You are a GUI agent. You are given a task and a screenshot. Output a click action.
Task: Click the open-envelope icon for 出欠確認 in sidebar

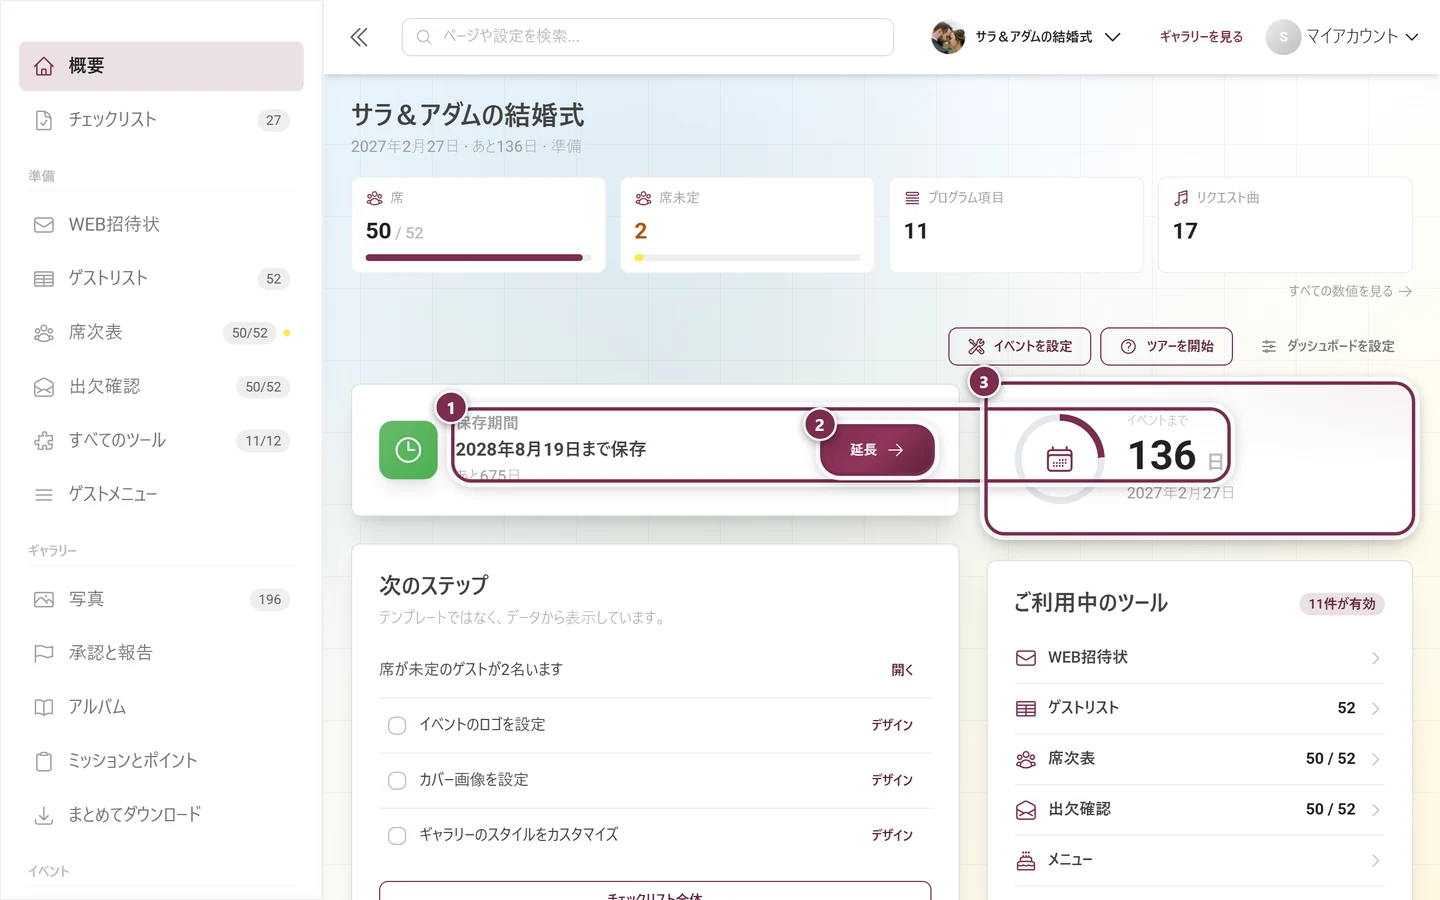click(44, 387)
